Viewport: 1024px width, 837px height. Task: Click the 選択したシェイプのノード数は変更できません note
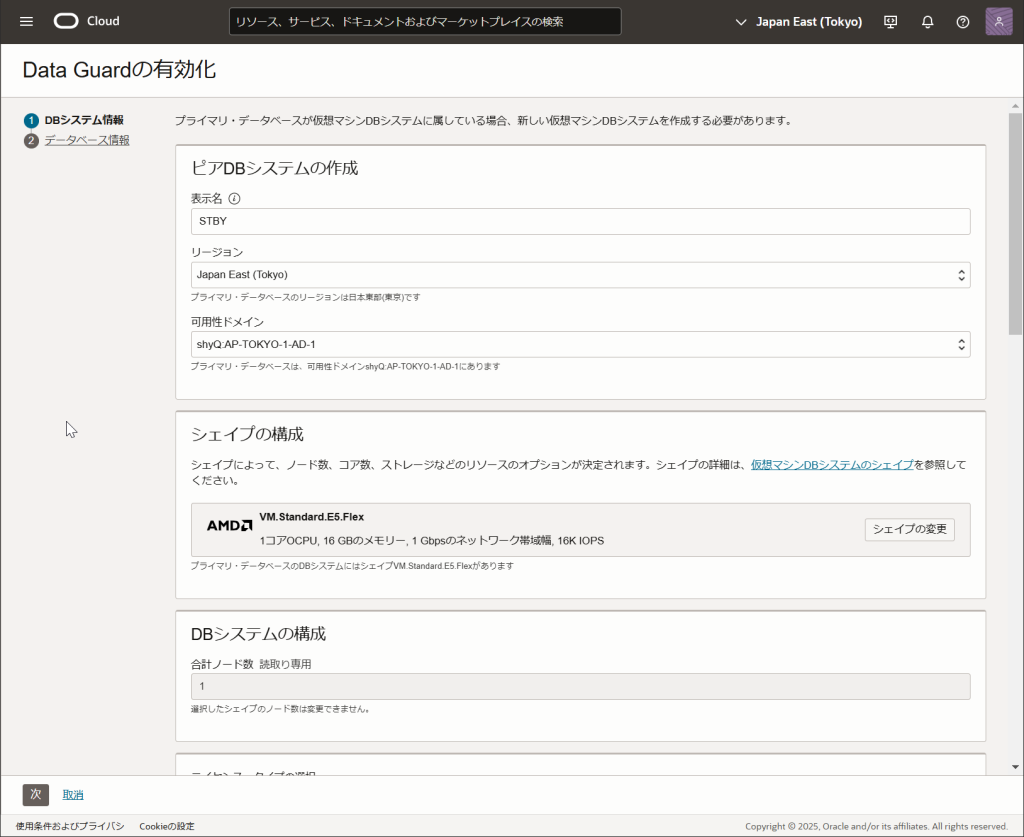[x=281, y=709]
